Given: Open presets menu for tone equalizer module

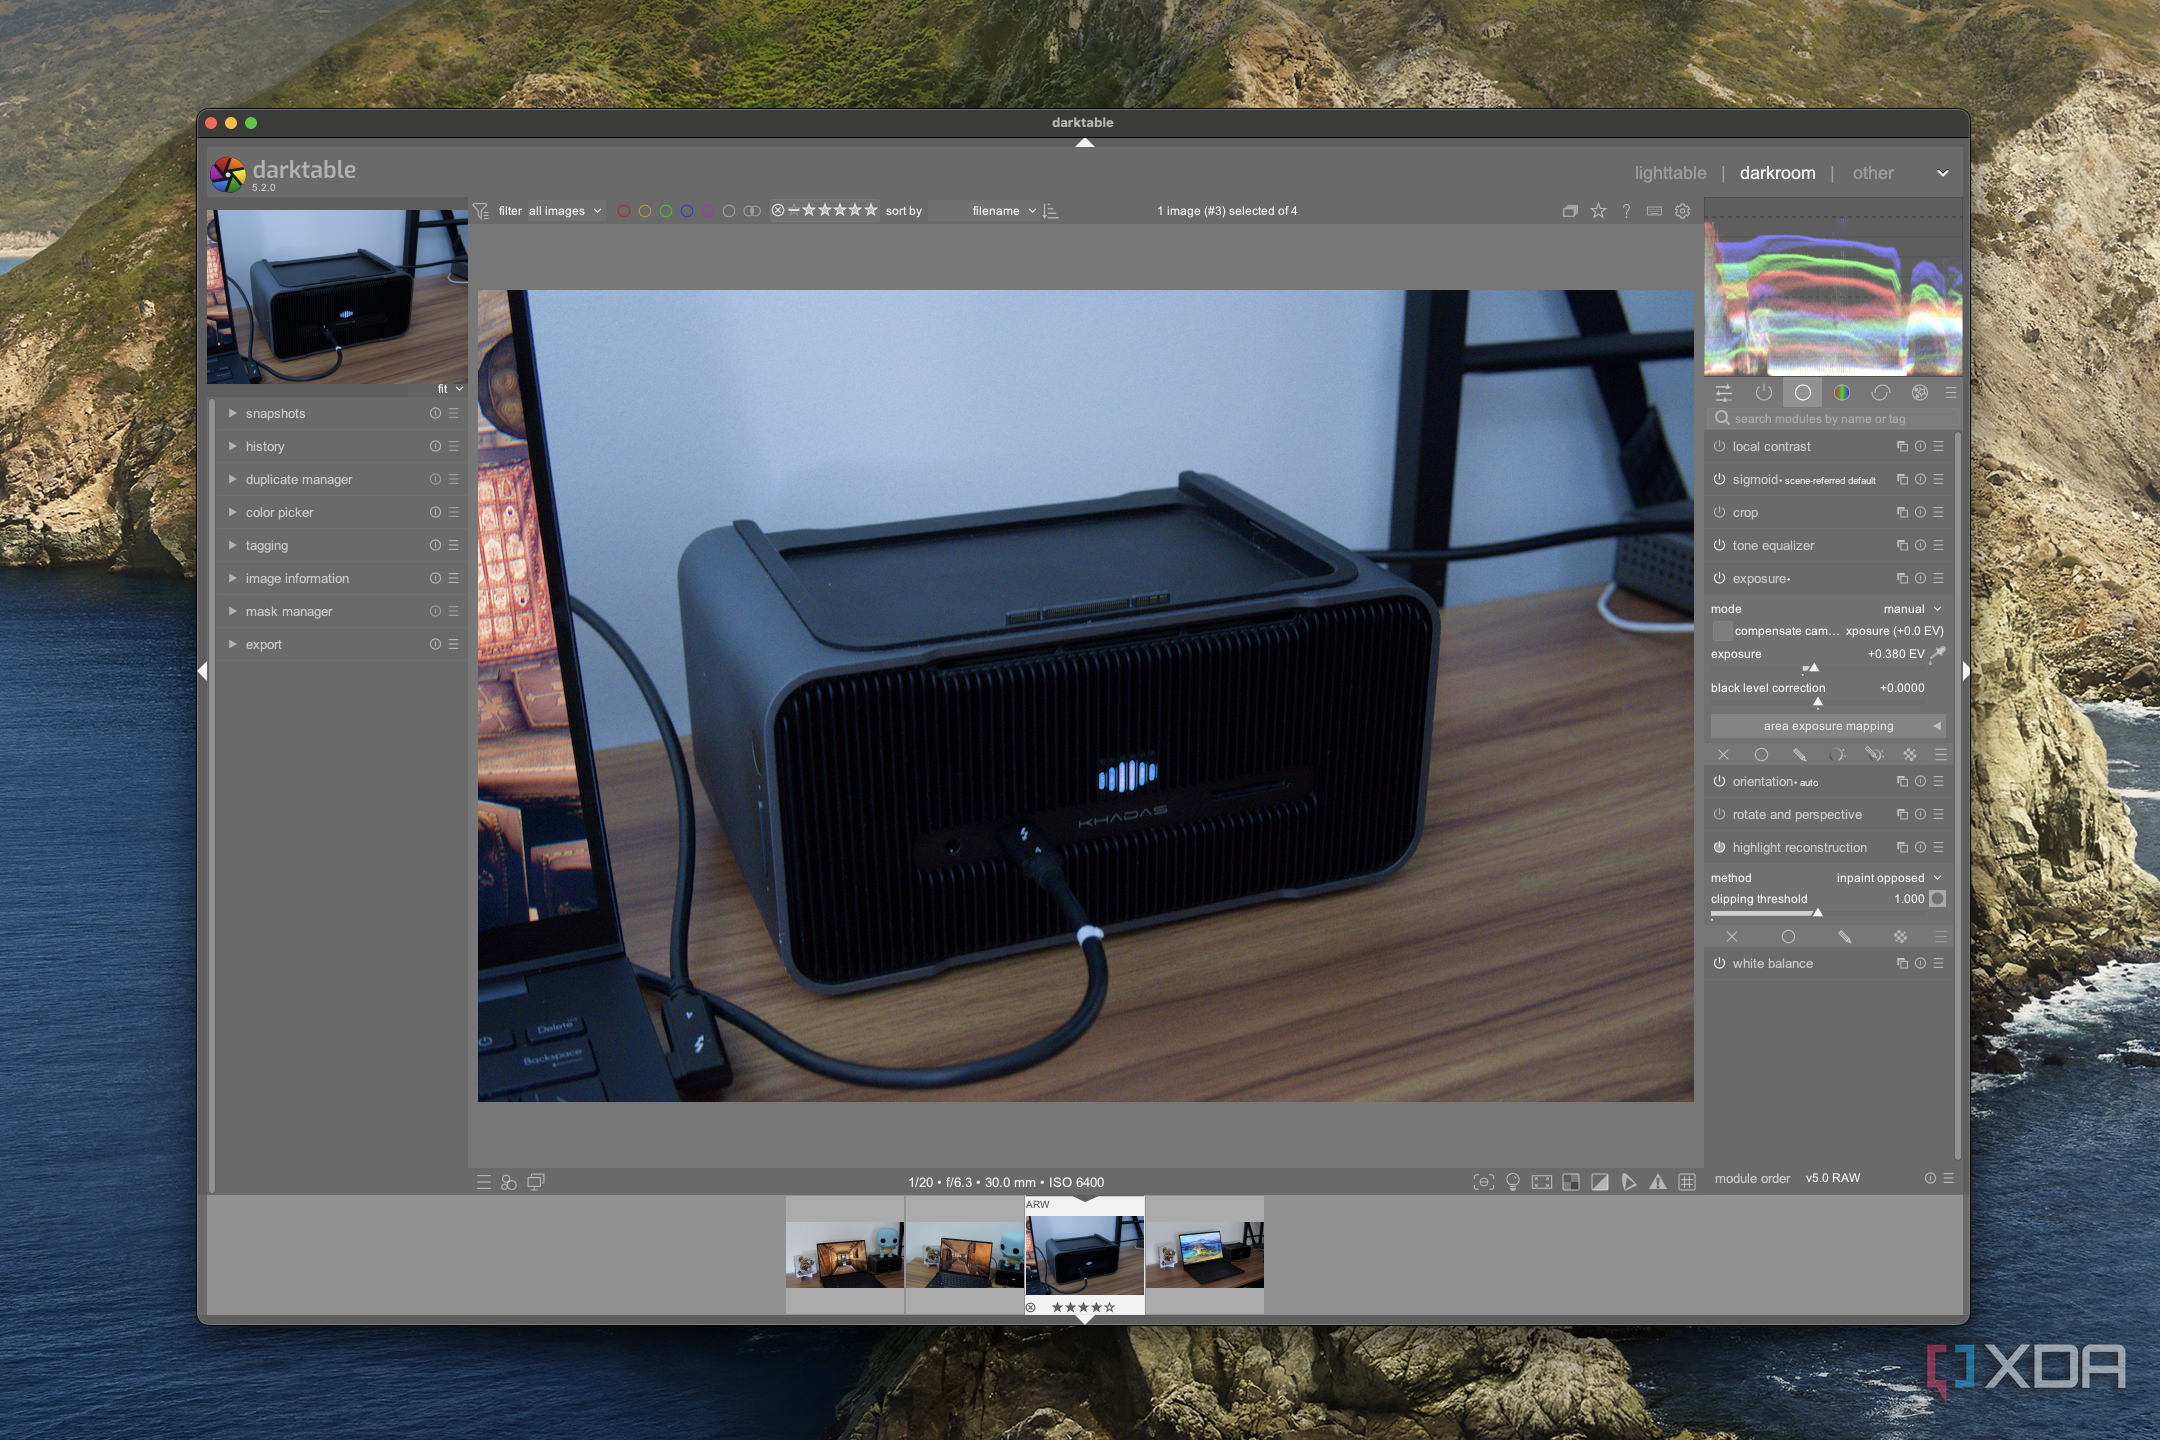Looking at the screenshot, I should pos(1938,546).
